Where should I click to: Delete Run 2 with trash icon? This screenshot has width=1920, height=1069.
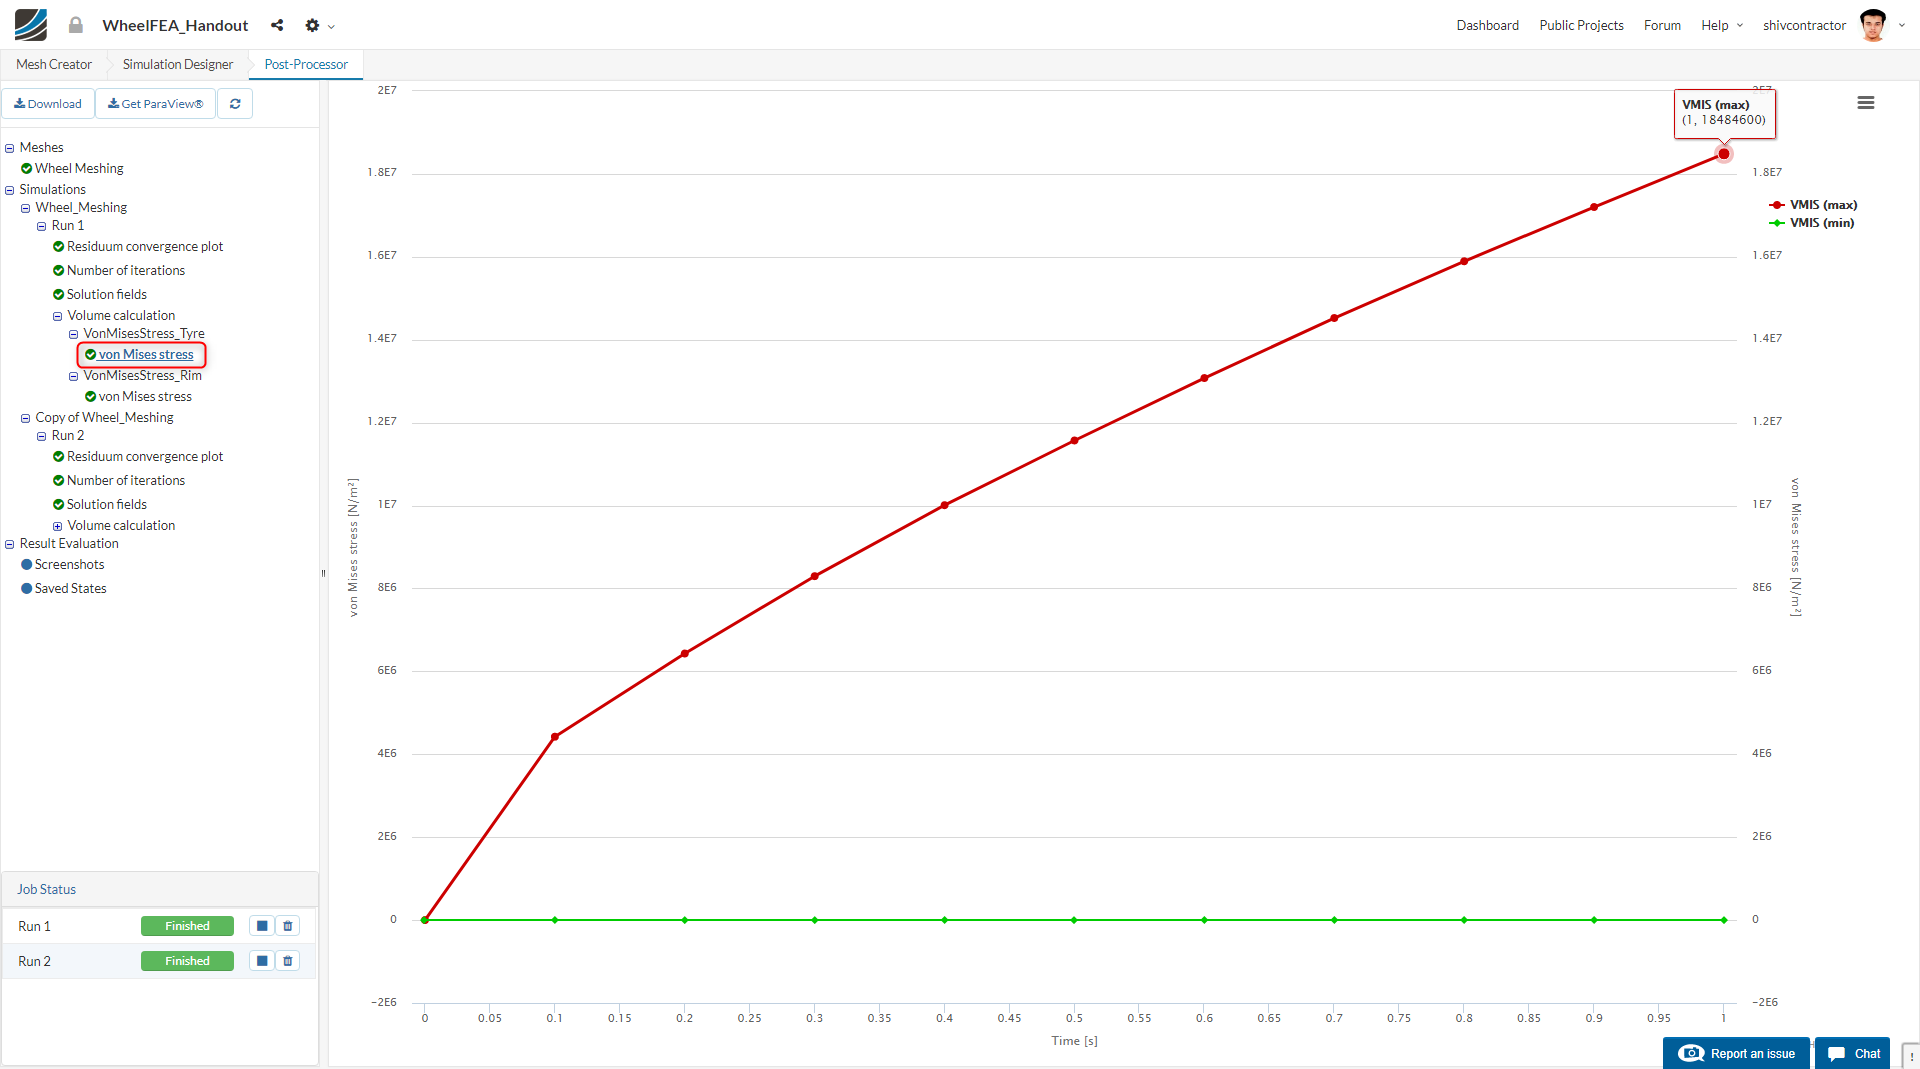pyautogui.click(x=288, y=961)
